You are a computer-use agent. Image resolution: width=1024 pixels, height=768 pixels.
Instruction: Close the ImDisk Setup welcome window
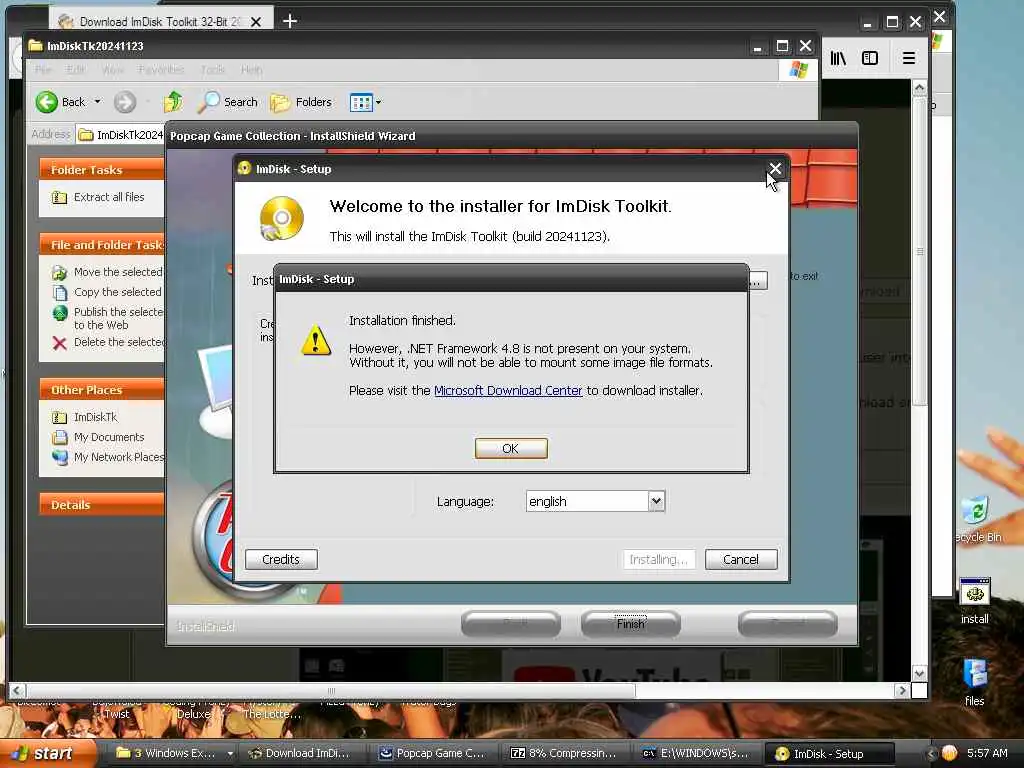pyautogui.click(x=775, y=169)
